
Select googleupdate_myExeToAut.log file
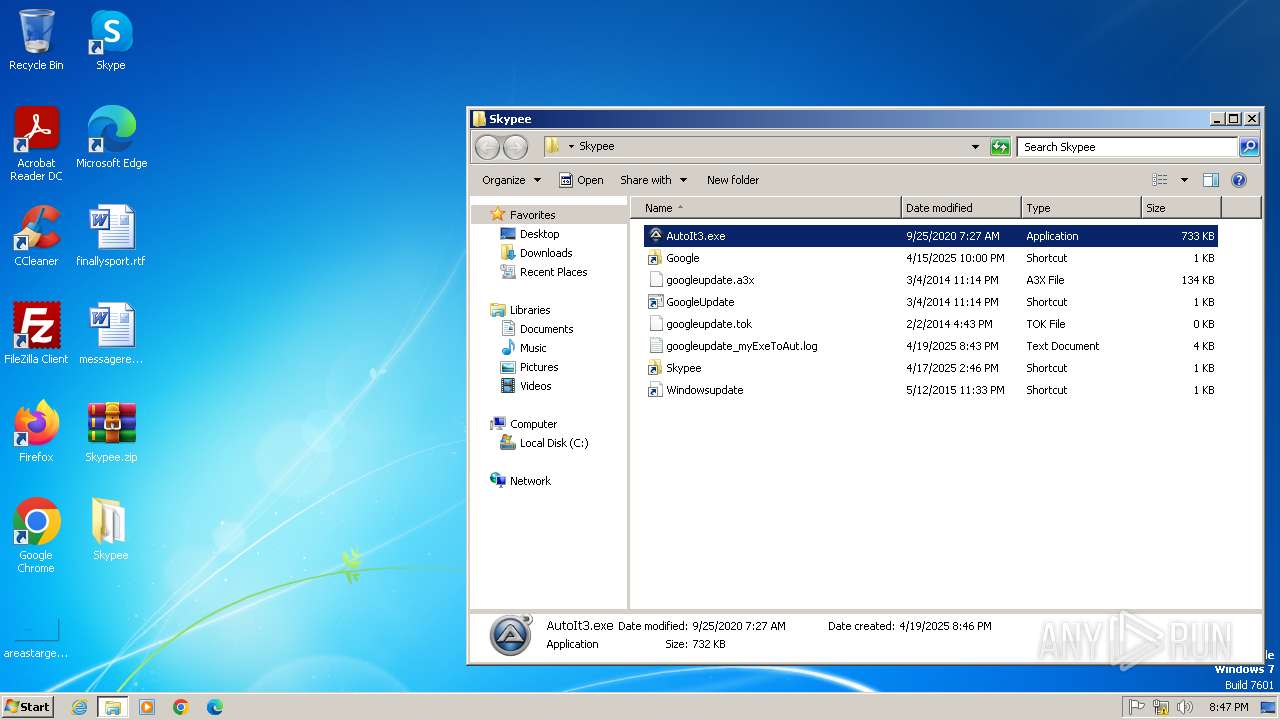pyautogui.click(x=931, y=346)
